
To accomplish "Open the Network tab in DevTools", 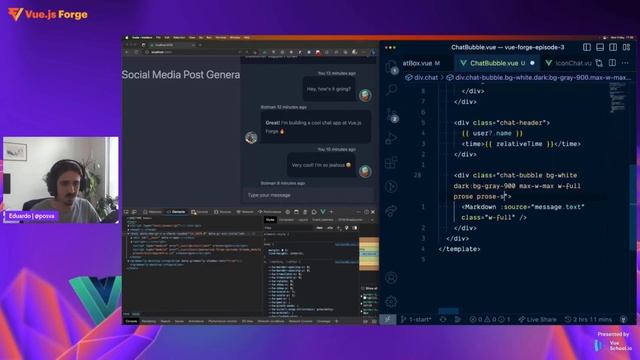I will tap(245, 212).
